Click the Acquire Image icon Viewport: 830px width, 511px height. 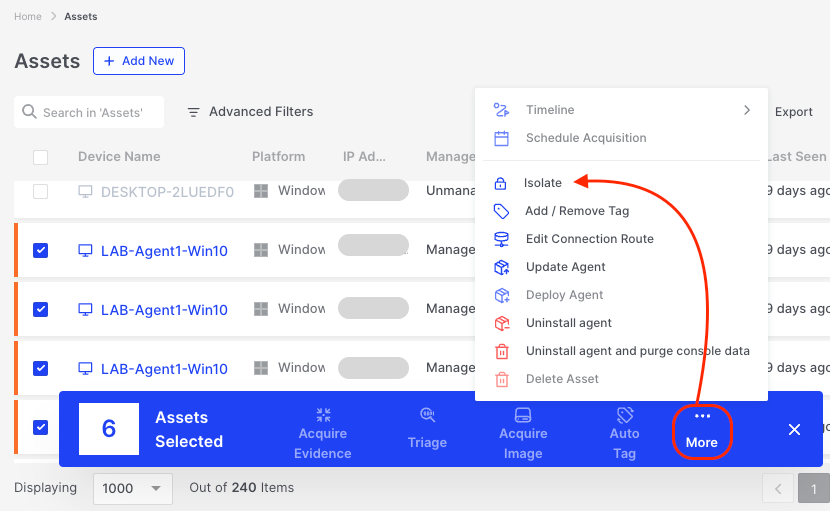(523, 414)
